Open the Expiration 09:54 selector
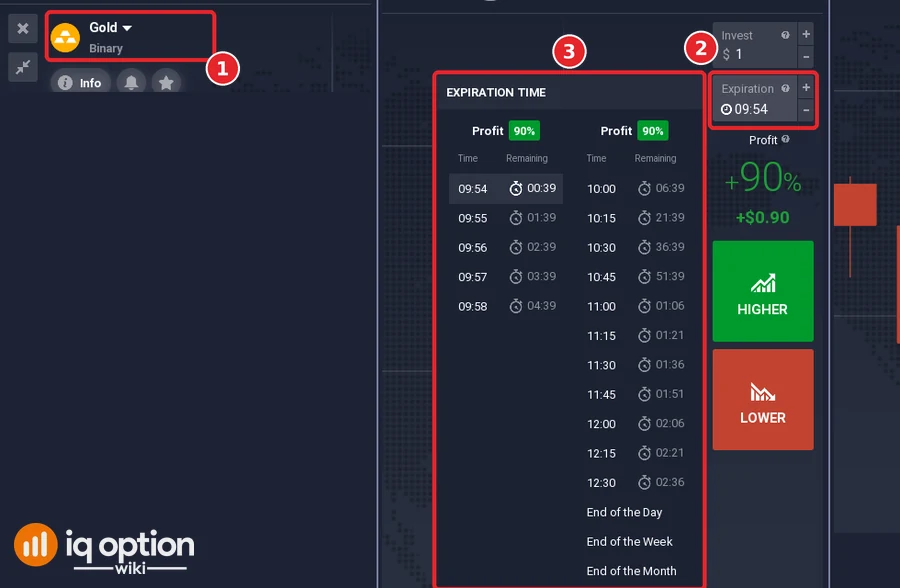The height and width of the screenshot is (588, 900). 755,99
